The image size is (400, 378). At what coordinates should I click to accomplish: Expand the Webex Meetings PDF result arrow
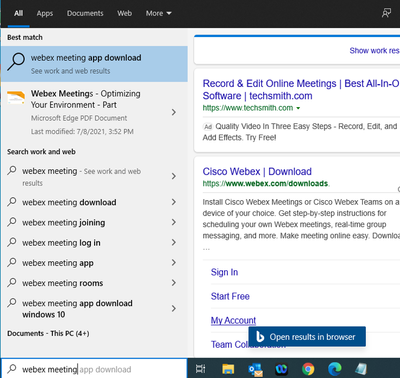[174, 112]
